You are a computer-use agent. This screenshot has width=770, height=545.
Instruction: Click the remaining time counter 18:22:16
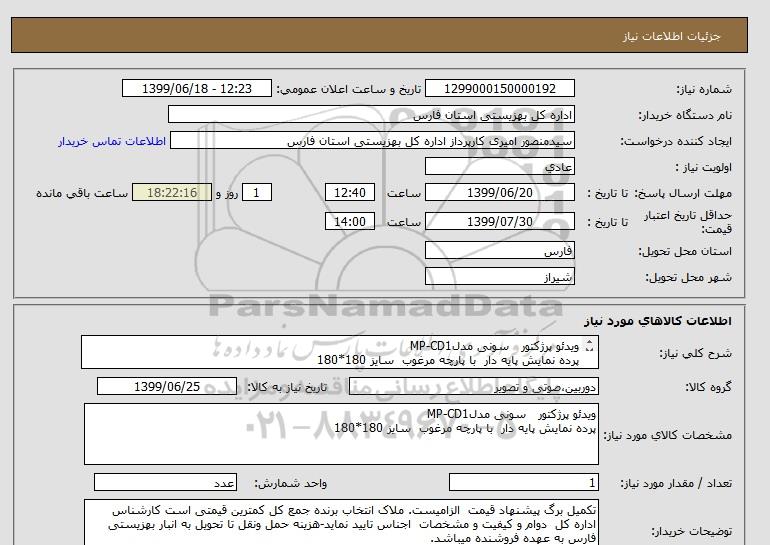click(x=172, y=192)
